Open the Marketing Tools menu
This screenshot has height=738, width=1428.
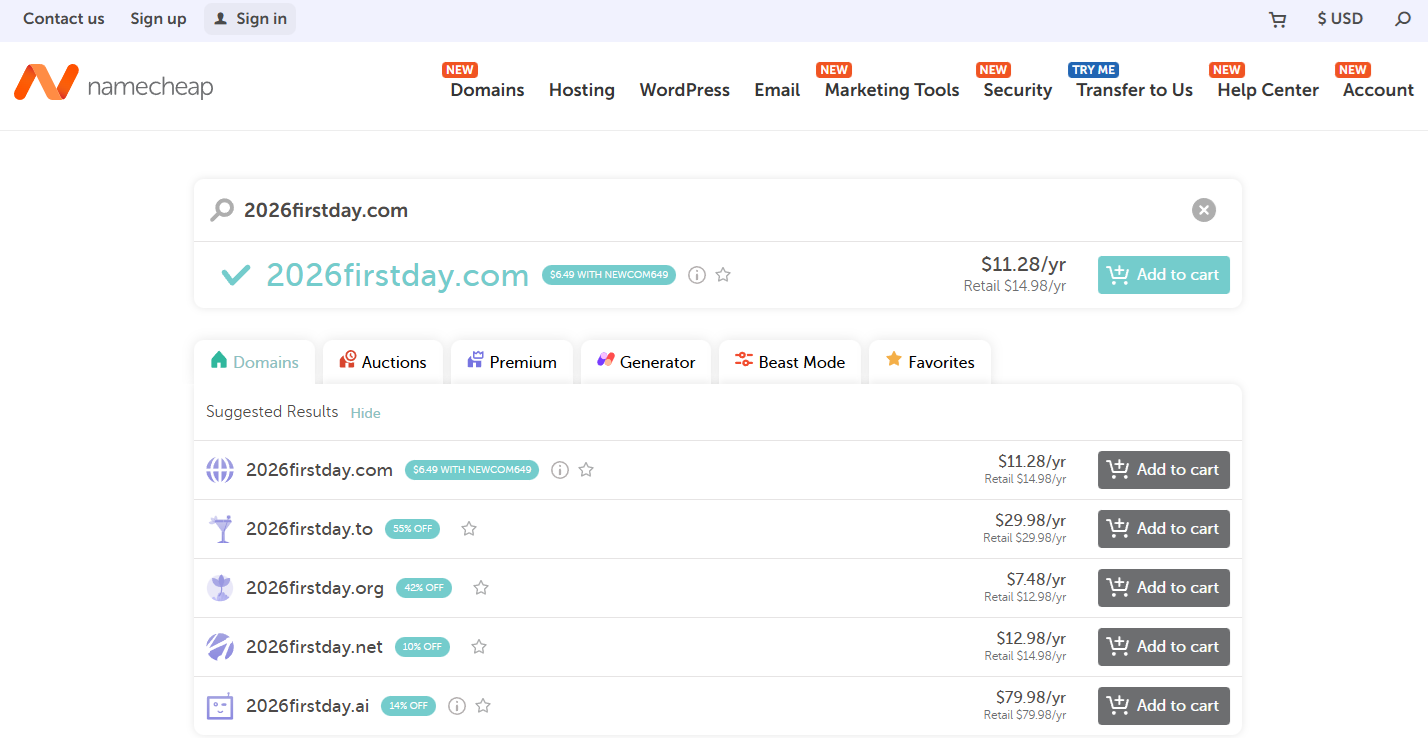[x=892, y=90]
